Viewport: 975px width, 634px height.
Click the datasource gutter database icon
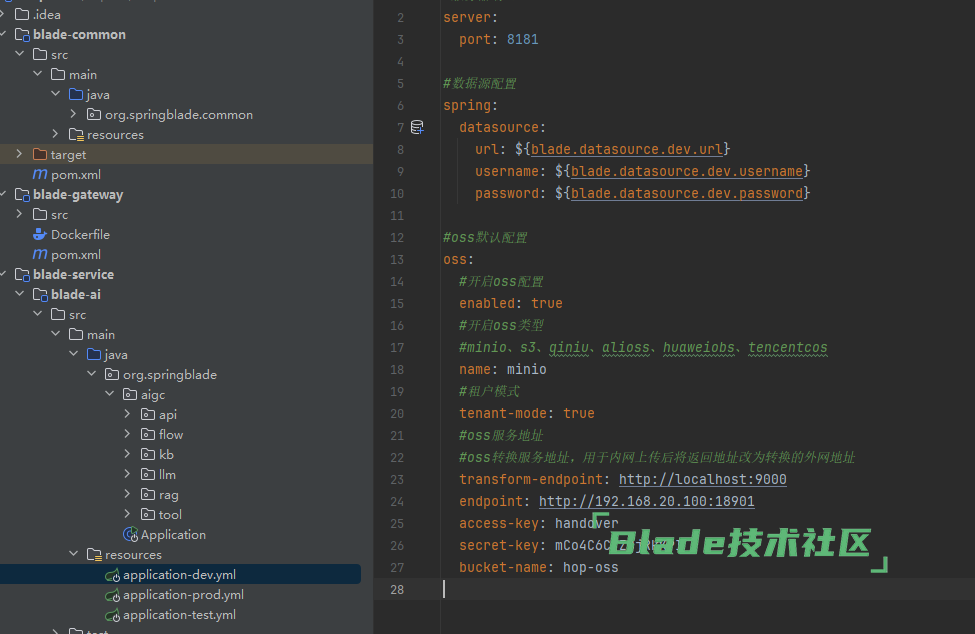(x=417, y=127)
